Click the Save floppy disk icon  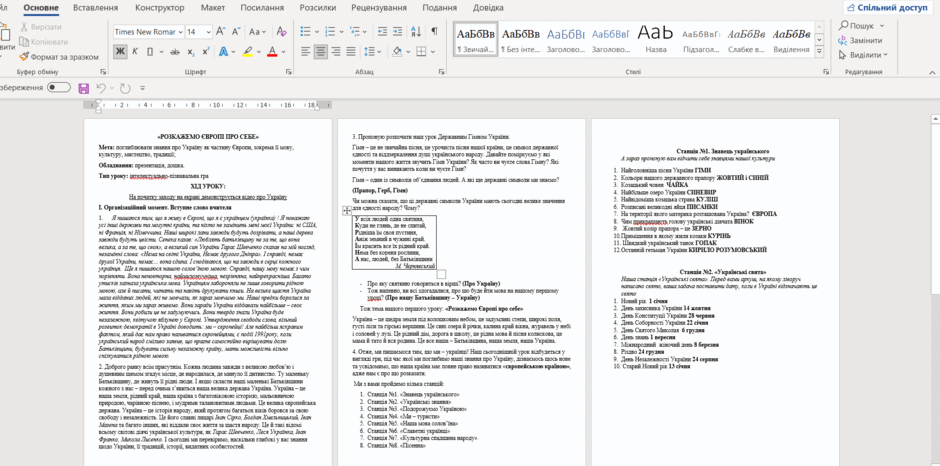[x=83, y=88]
